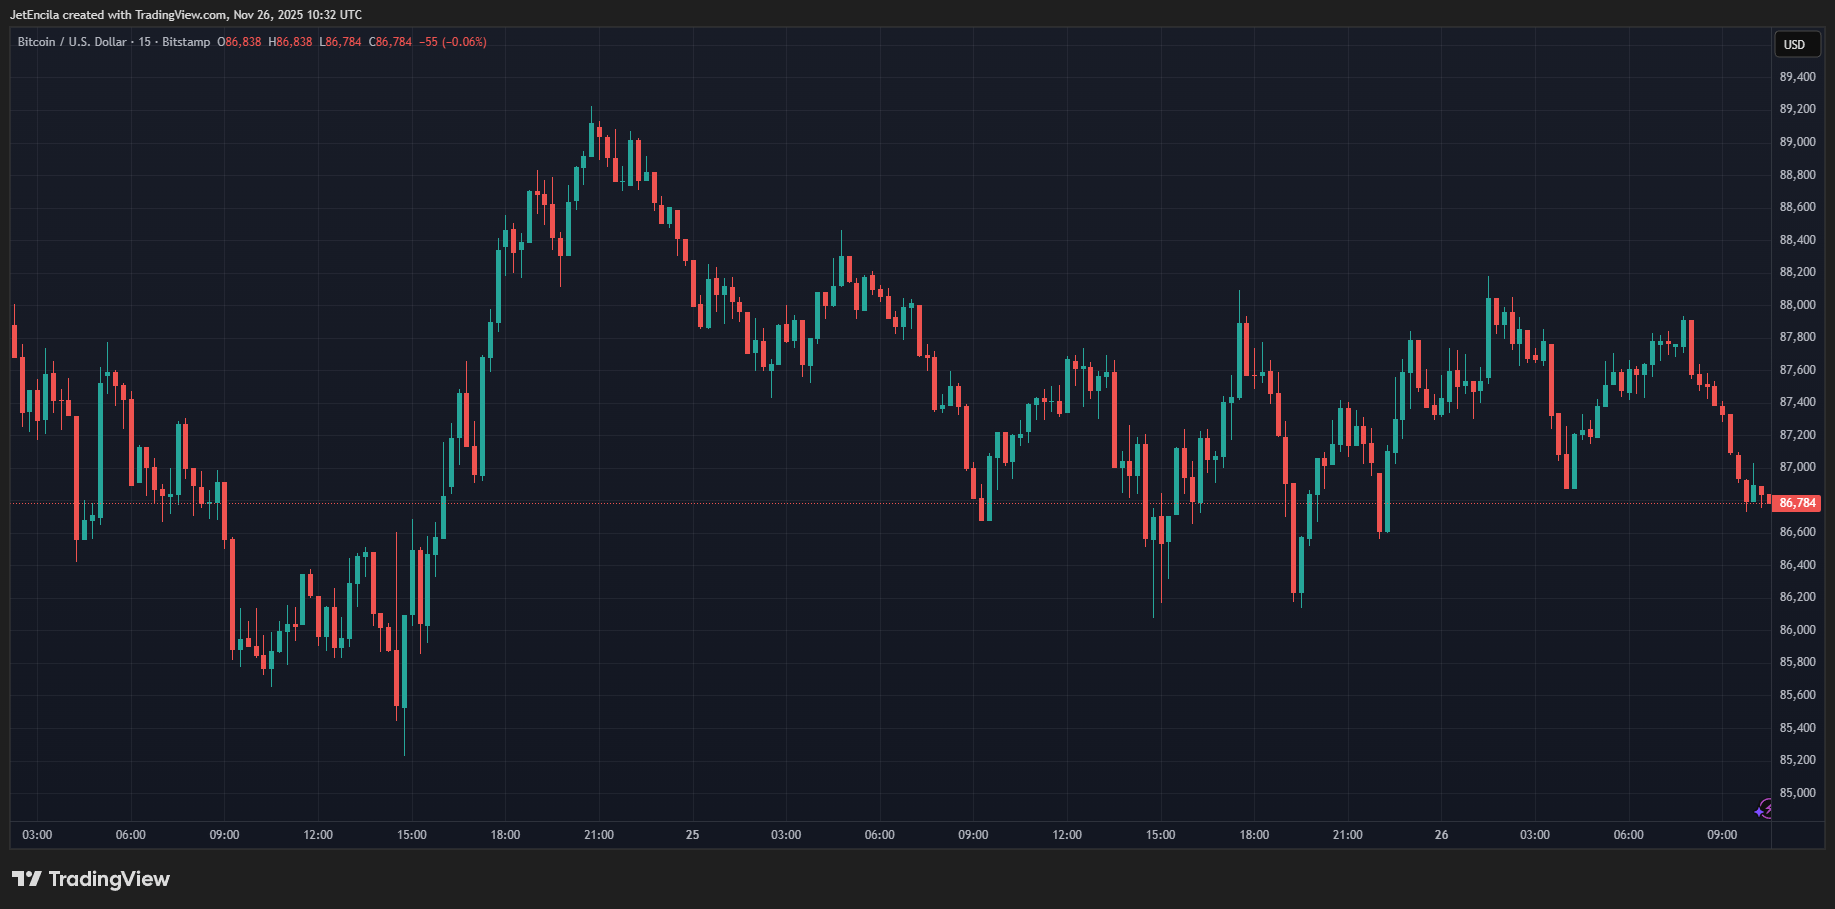Click the Open value in the legend
1835x909 pixels.
(x=240, y=42)
